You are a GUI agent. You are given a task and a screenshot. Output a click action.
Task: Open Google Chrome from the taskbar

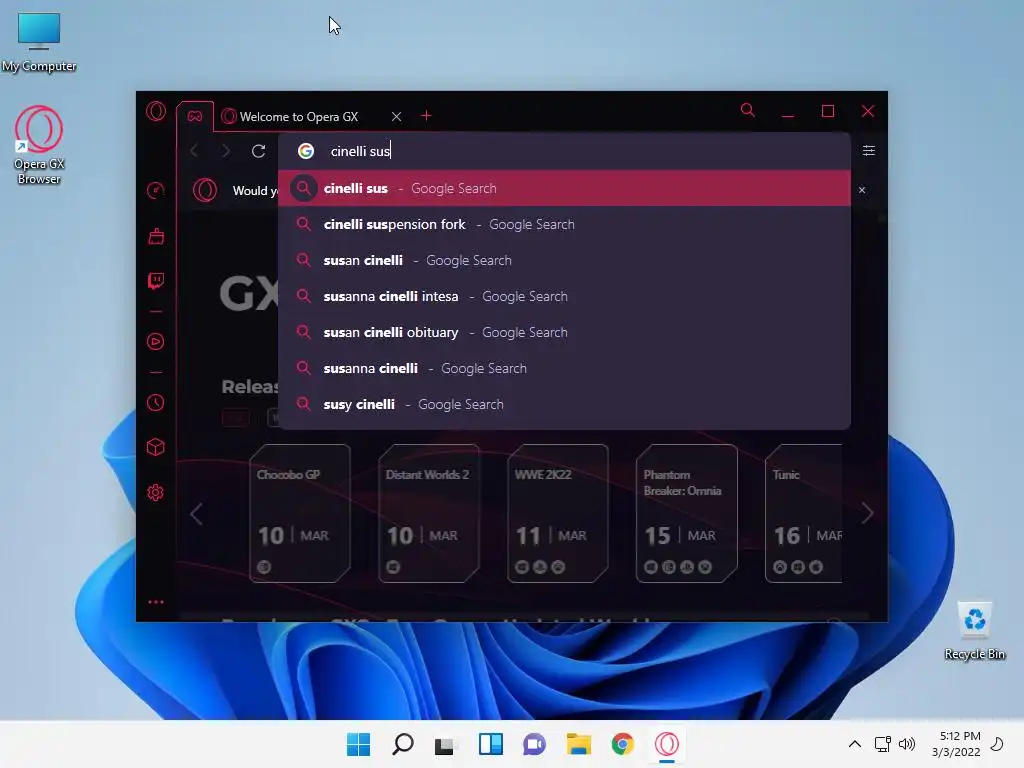(622, 744)
